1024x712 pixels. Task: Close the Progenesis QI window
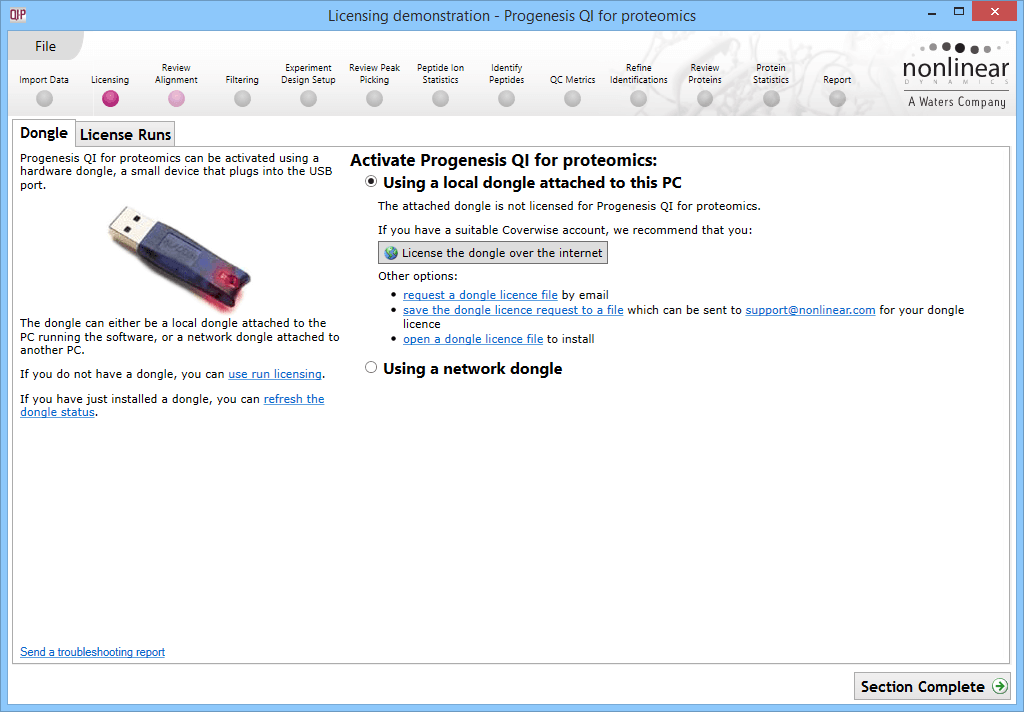995,12
